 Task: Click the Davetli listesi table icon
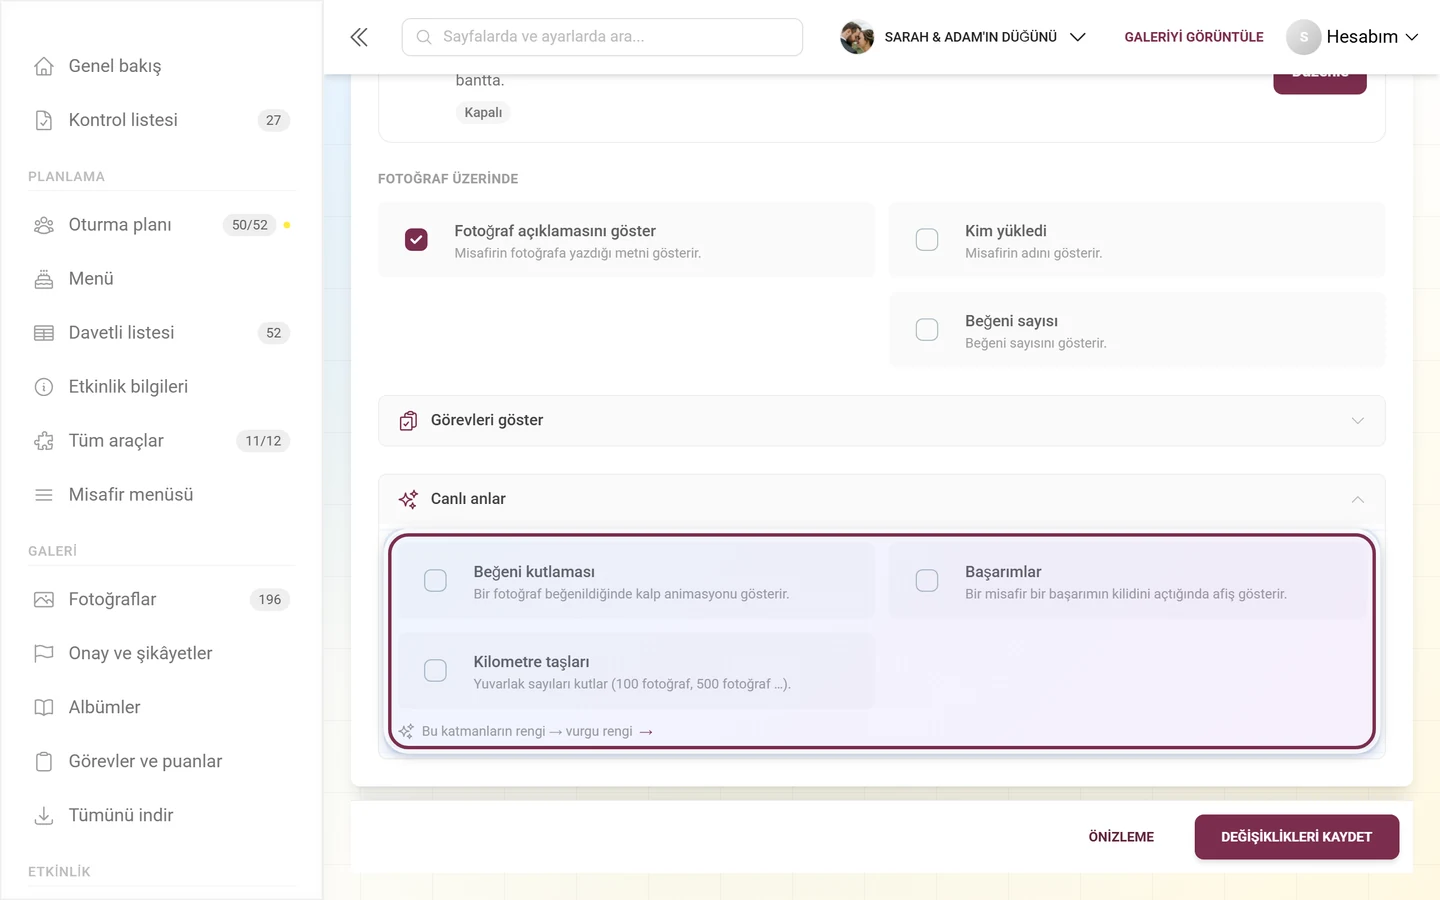(44, 333)
